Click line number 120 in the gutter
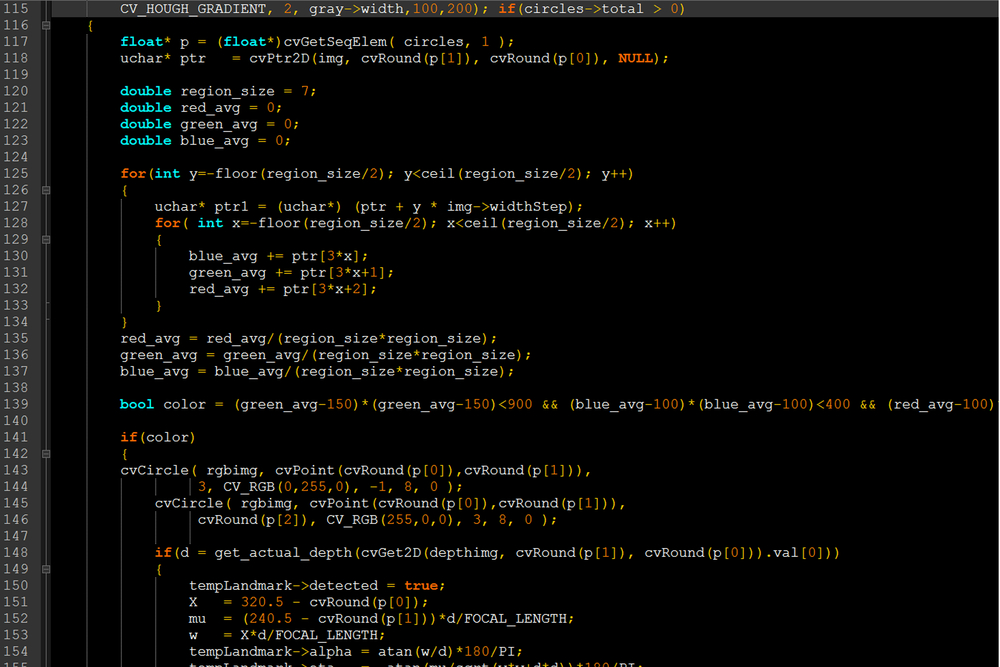Screen dimensions: 1000x667 point(17,91)
